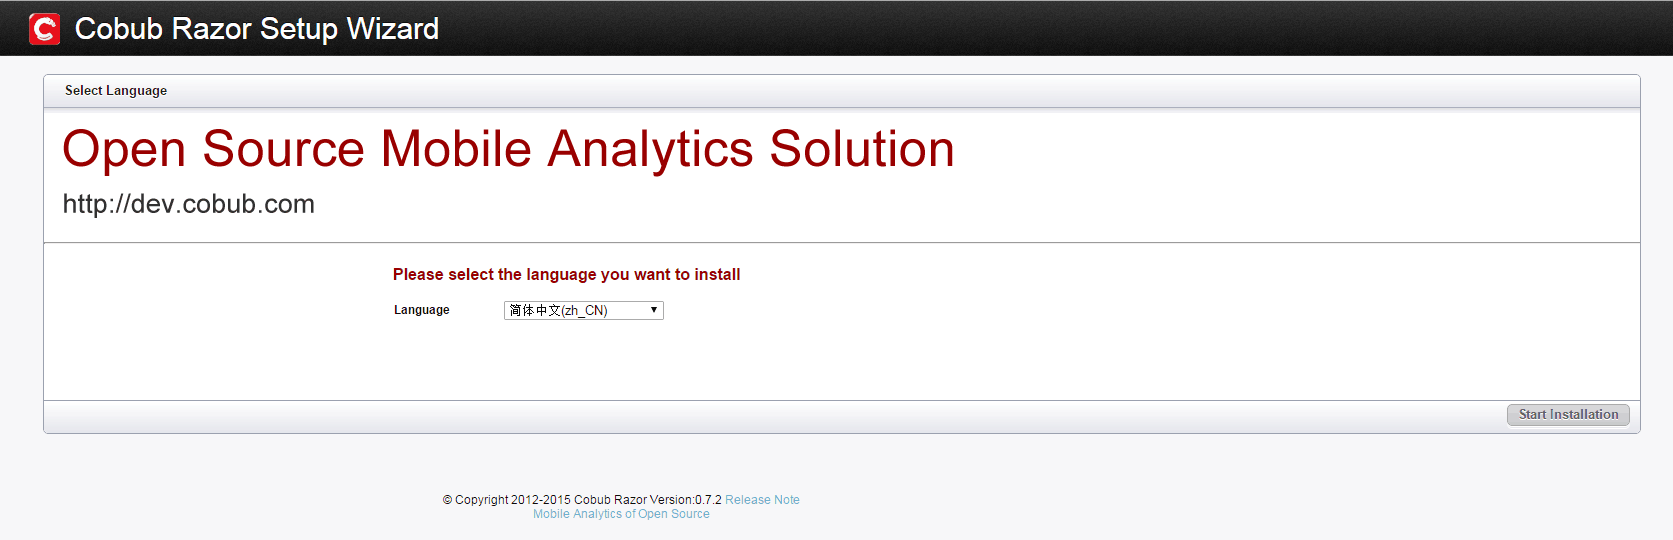
Task: Click the word Wizard in the top banner
Action: point(393,29)
